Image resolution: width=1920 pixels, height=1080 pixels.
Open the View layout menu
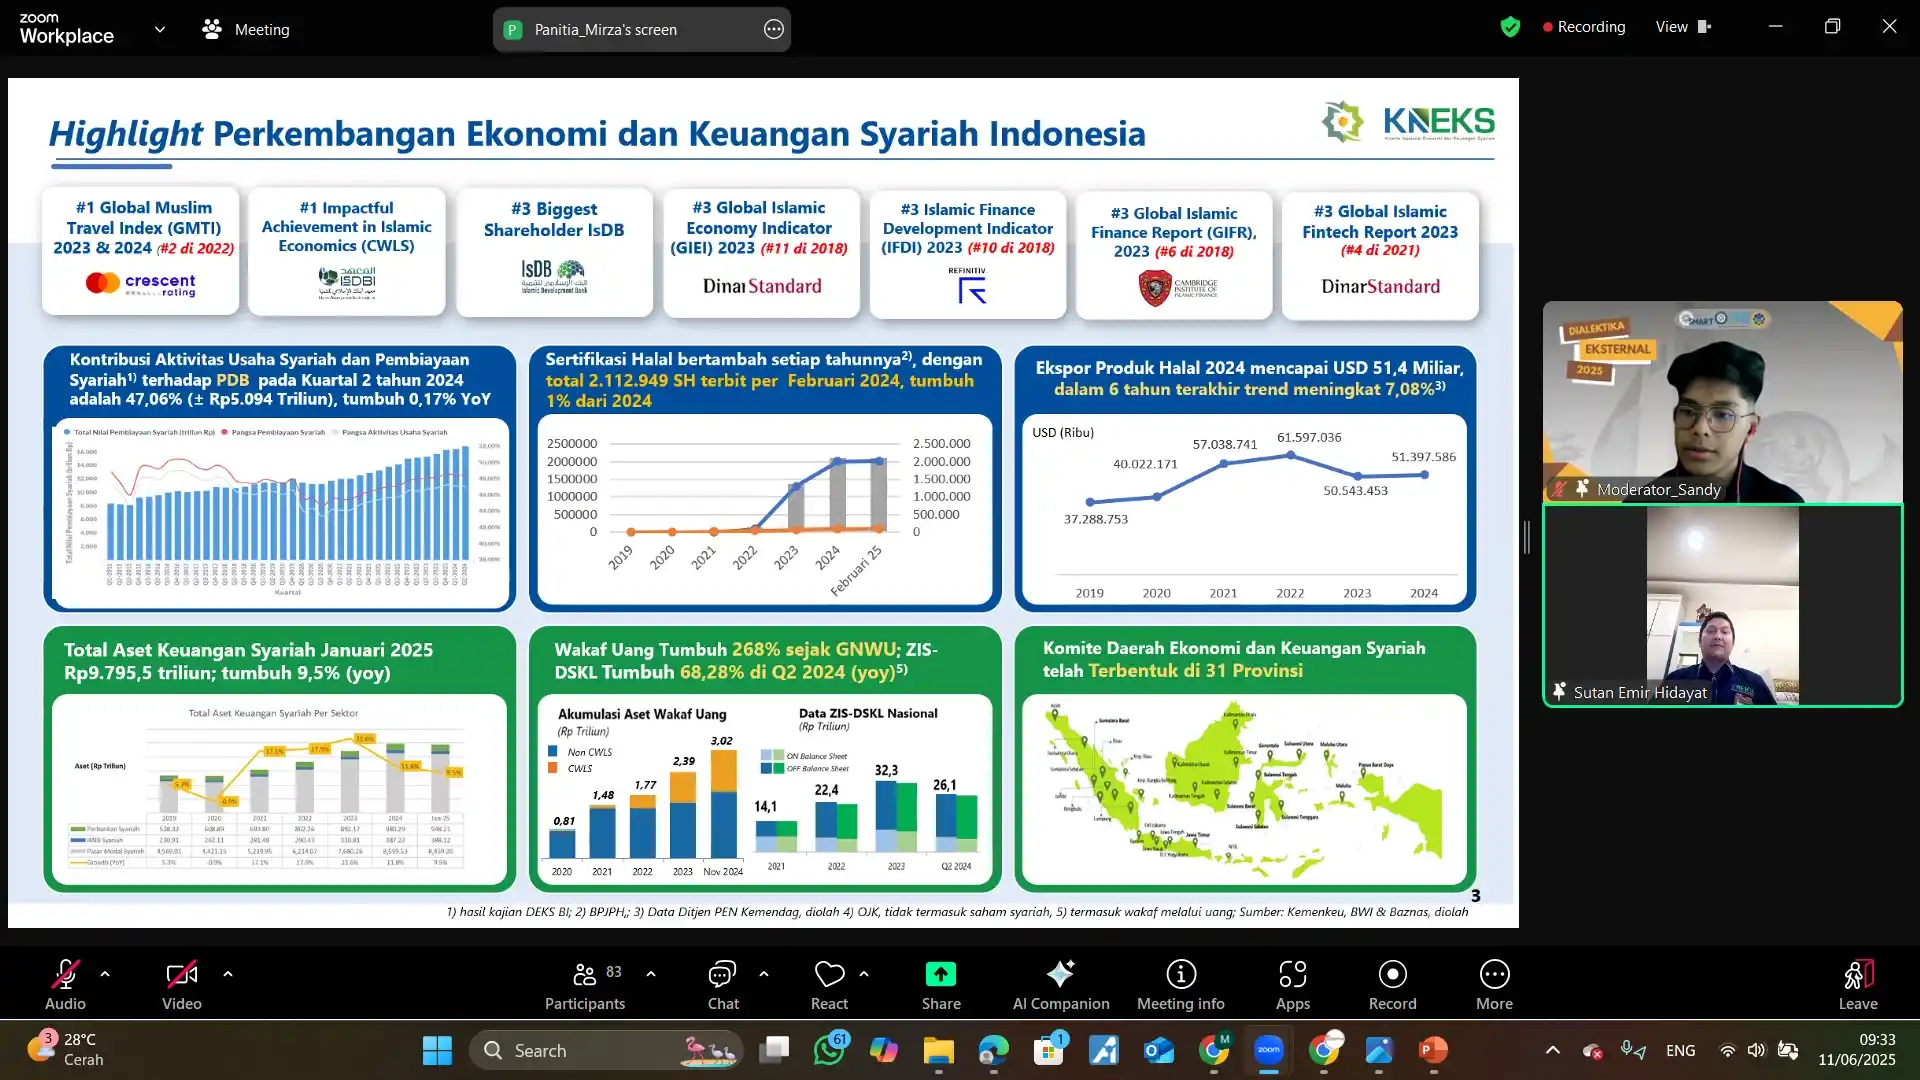pyautogui.click(x=1683, y=27)
